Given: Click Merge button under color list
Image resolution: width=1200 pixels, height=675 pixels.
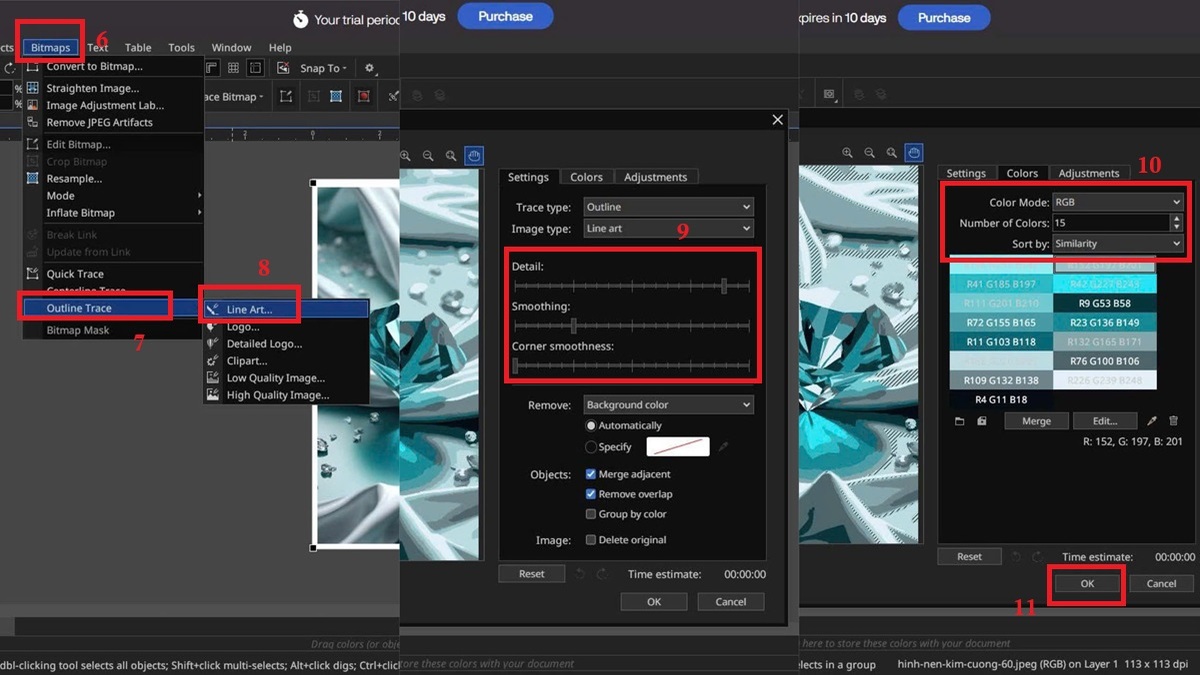Looking at the screenshot, I should pyautogui.click(x=1036, y=421).
